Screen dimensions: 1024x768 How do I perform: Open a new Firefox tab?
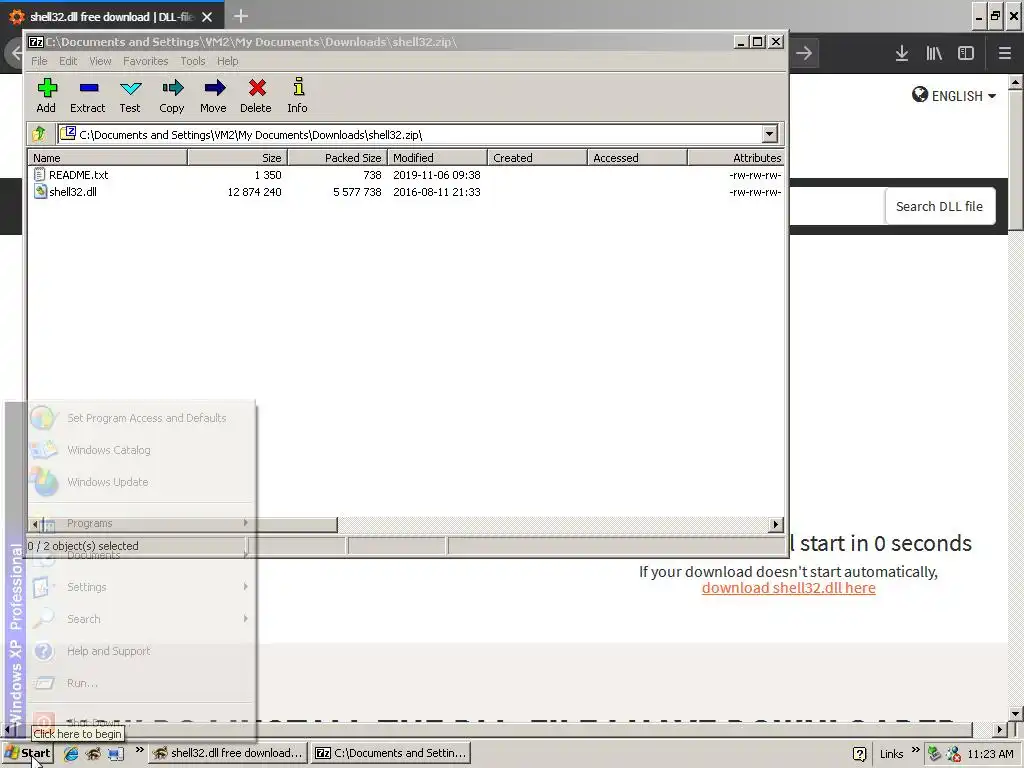240,16
